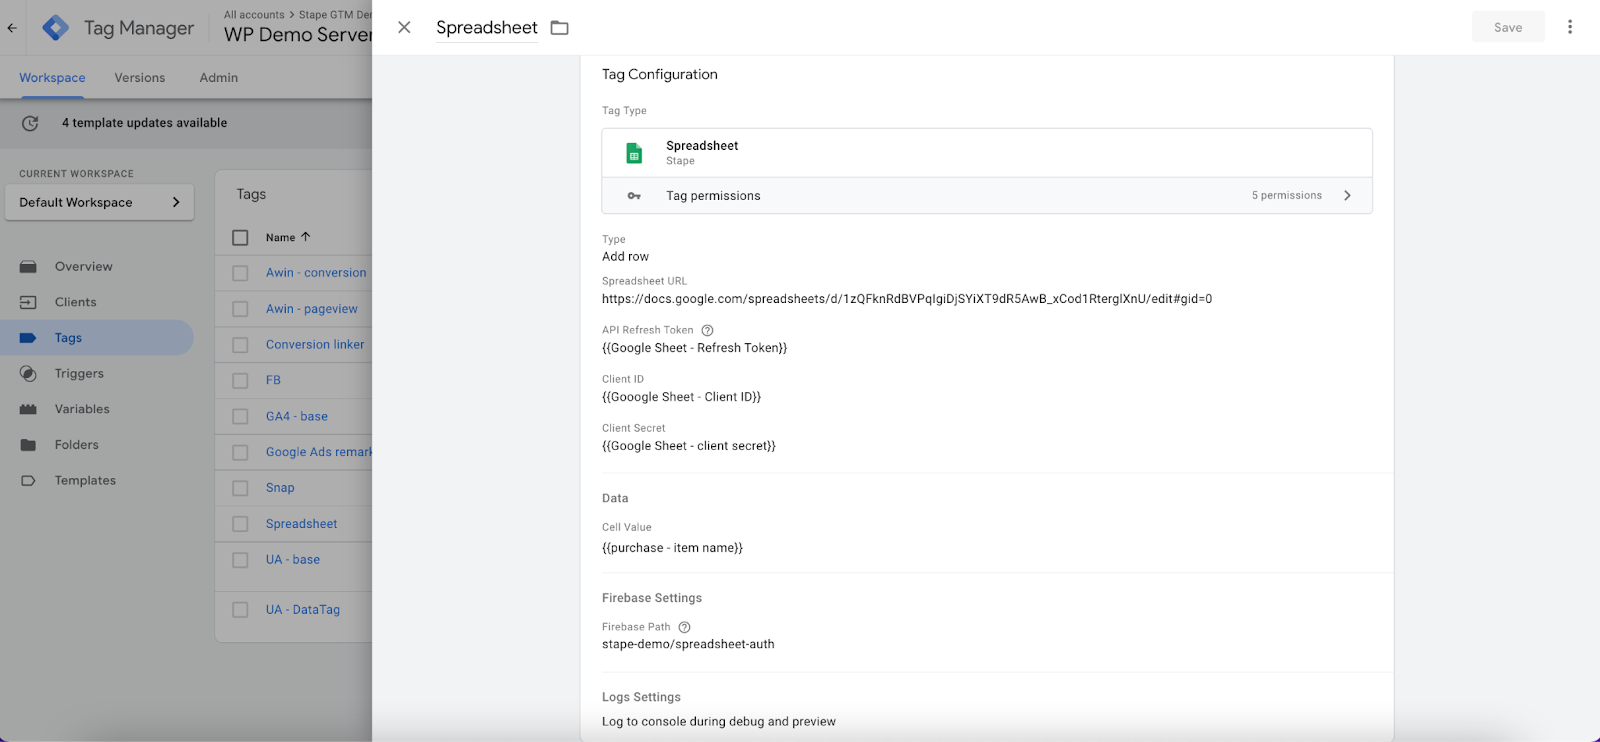This screenshot has height=742, width=1600.
Task: Open the Spreadsheet tag link in list
Action: click(x=302, y=524)
